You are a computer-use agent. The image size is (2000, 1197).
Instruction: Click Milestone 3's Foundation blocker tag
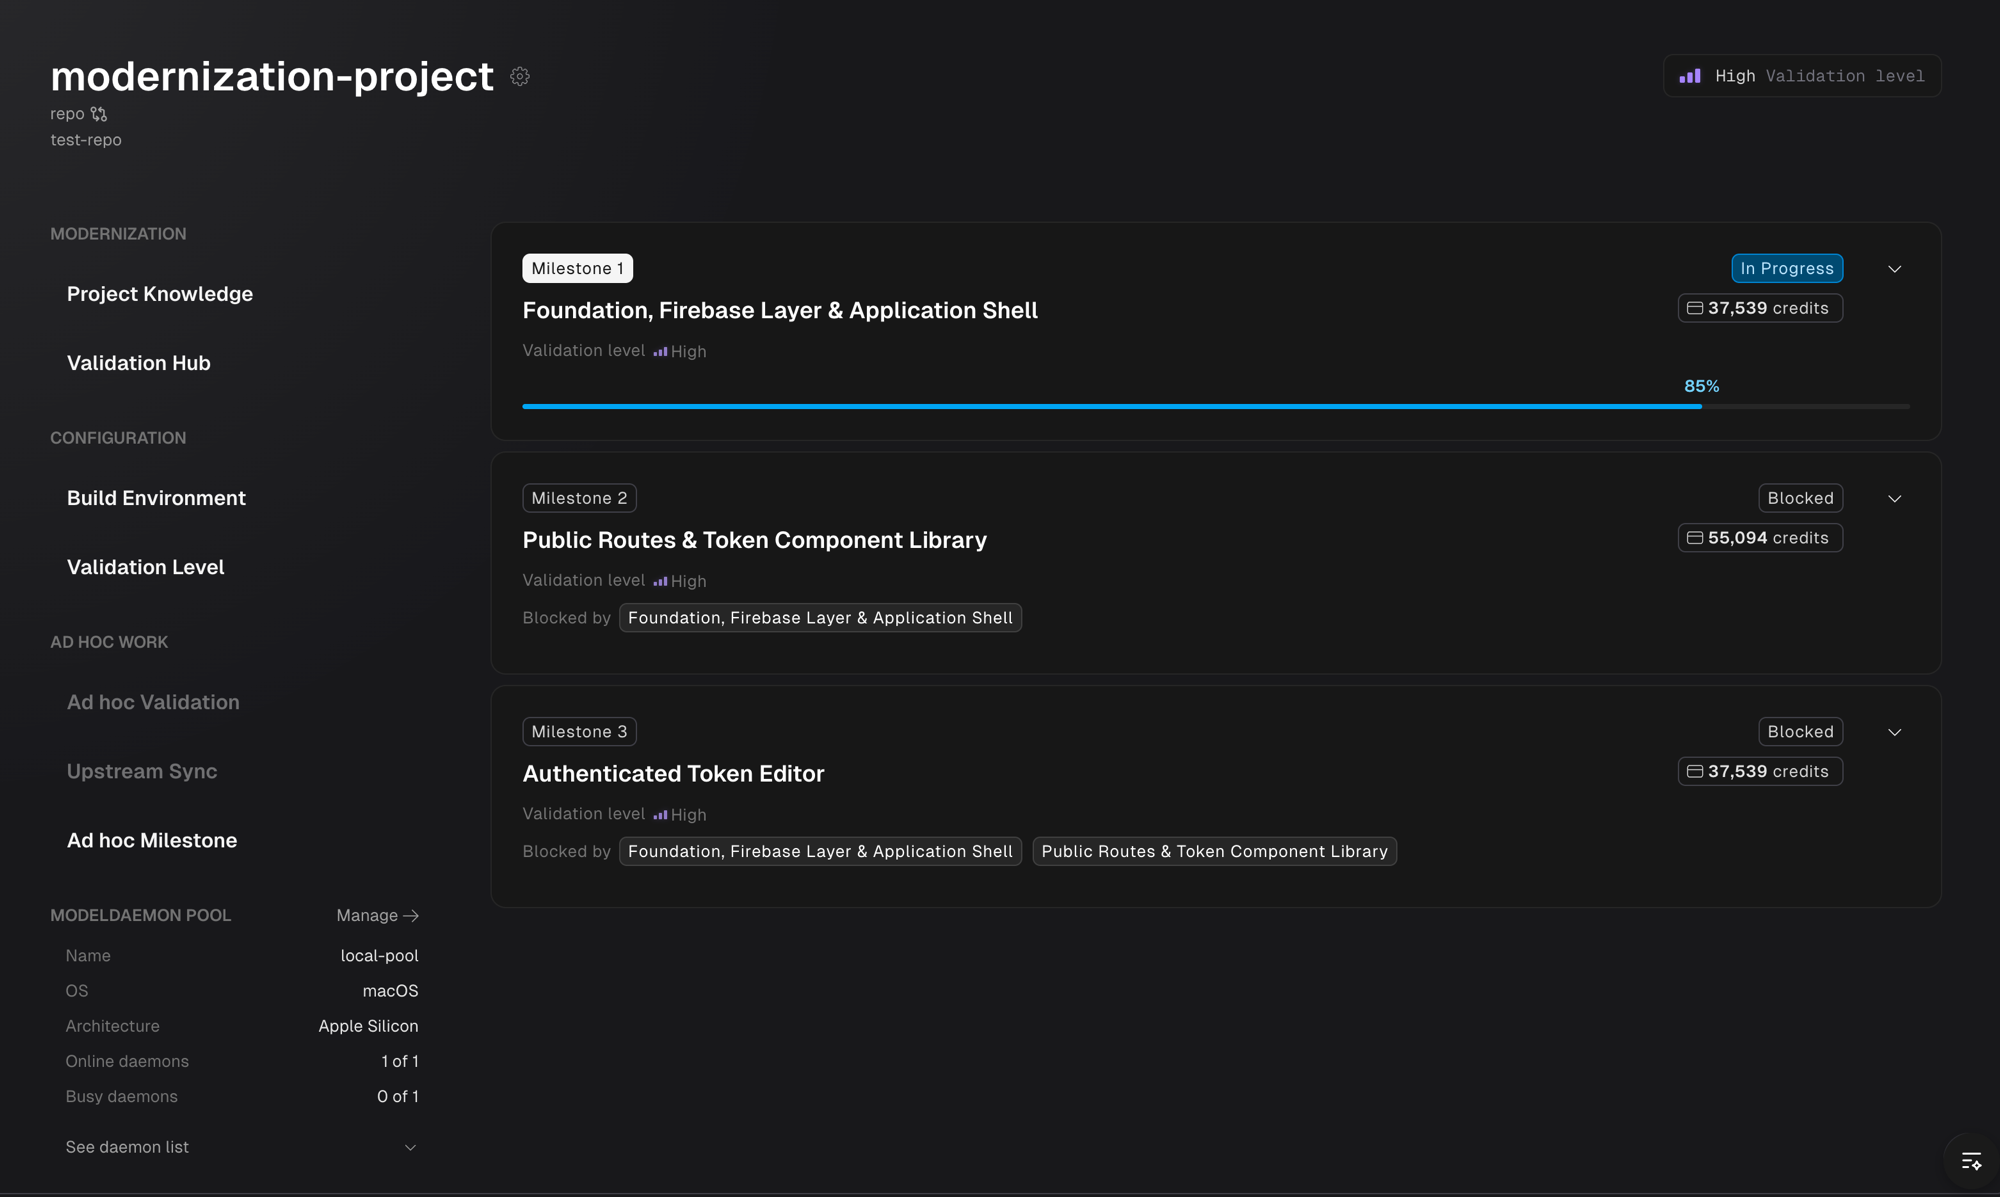[820, 851]
